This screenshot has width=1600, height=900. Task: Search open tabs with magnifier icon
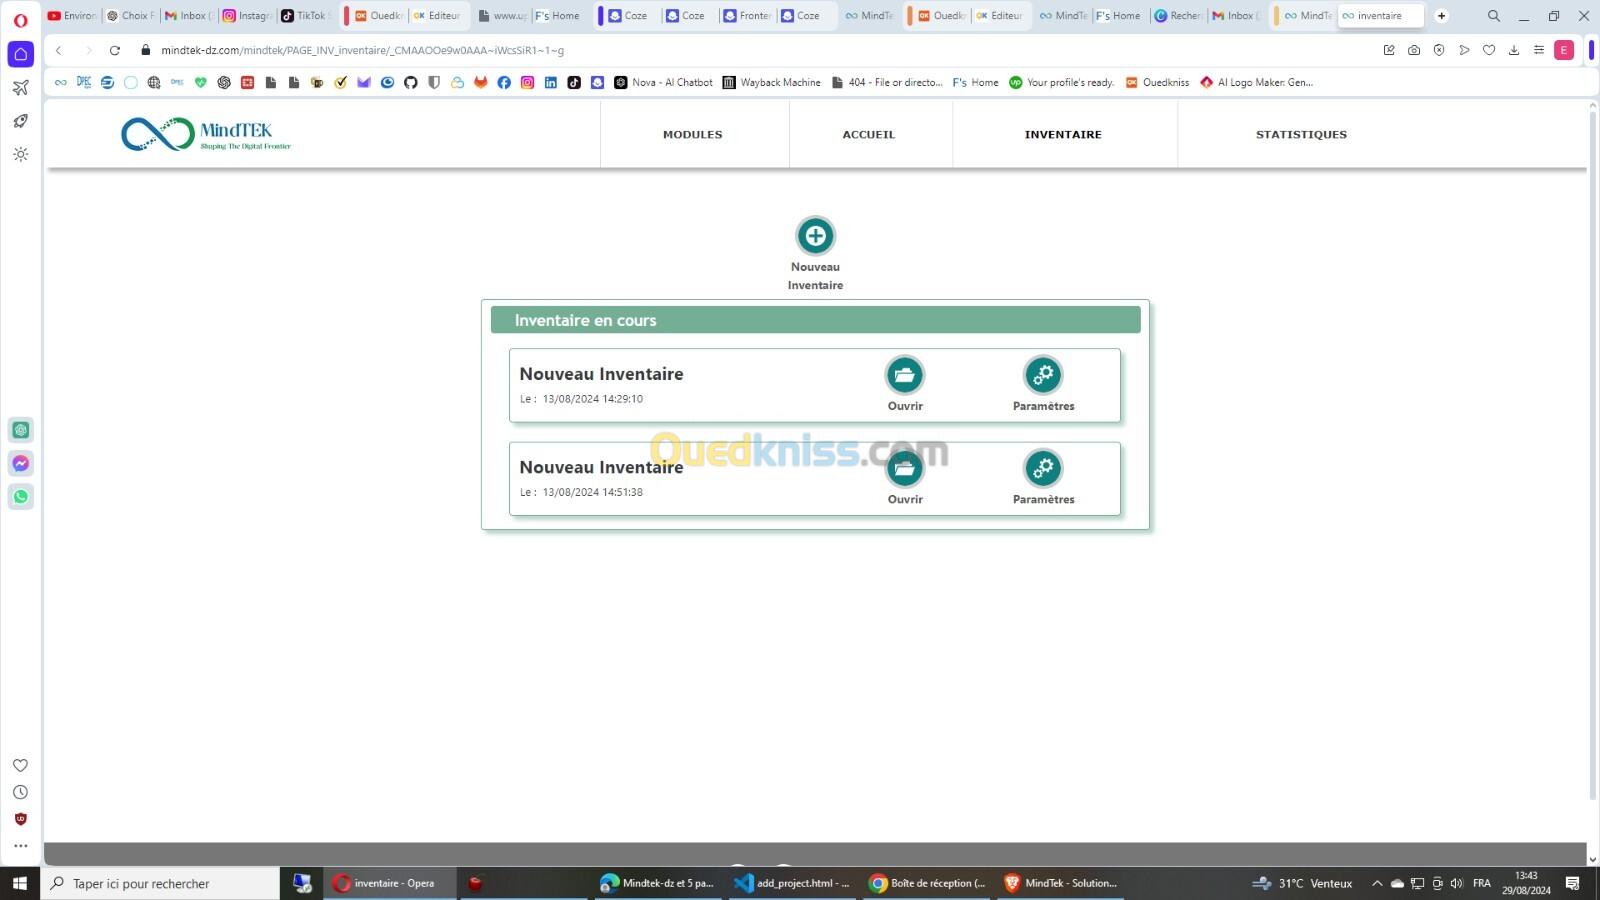(x=1493, y=15)
